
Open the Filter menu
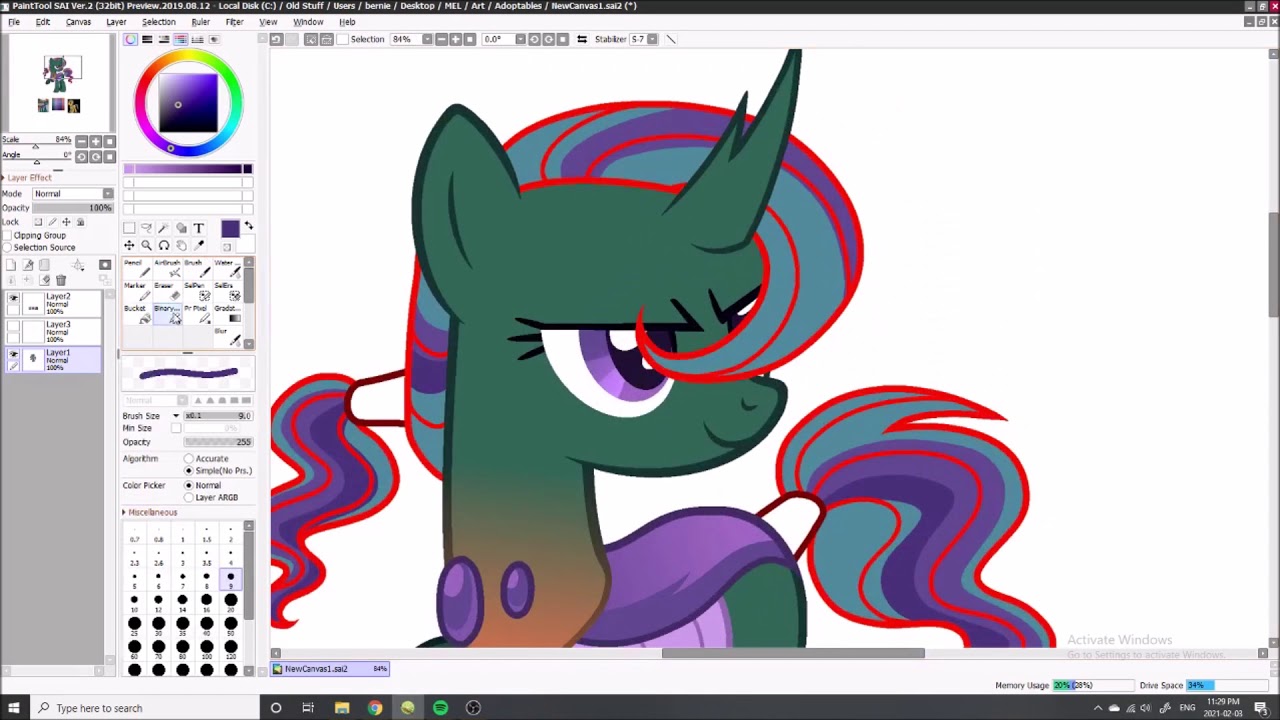coord(234,22)
